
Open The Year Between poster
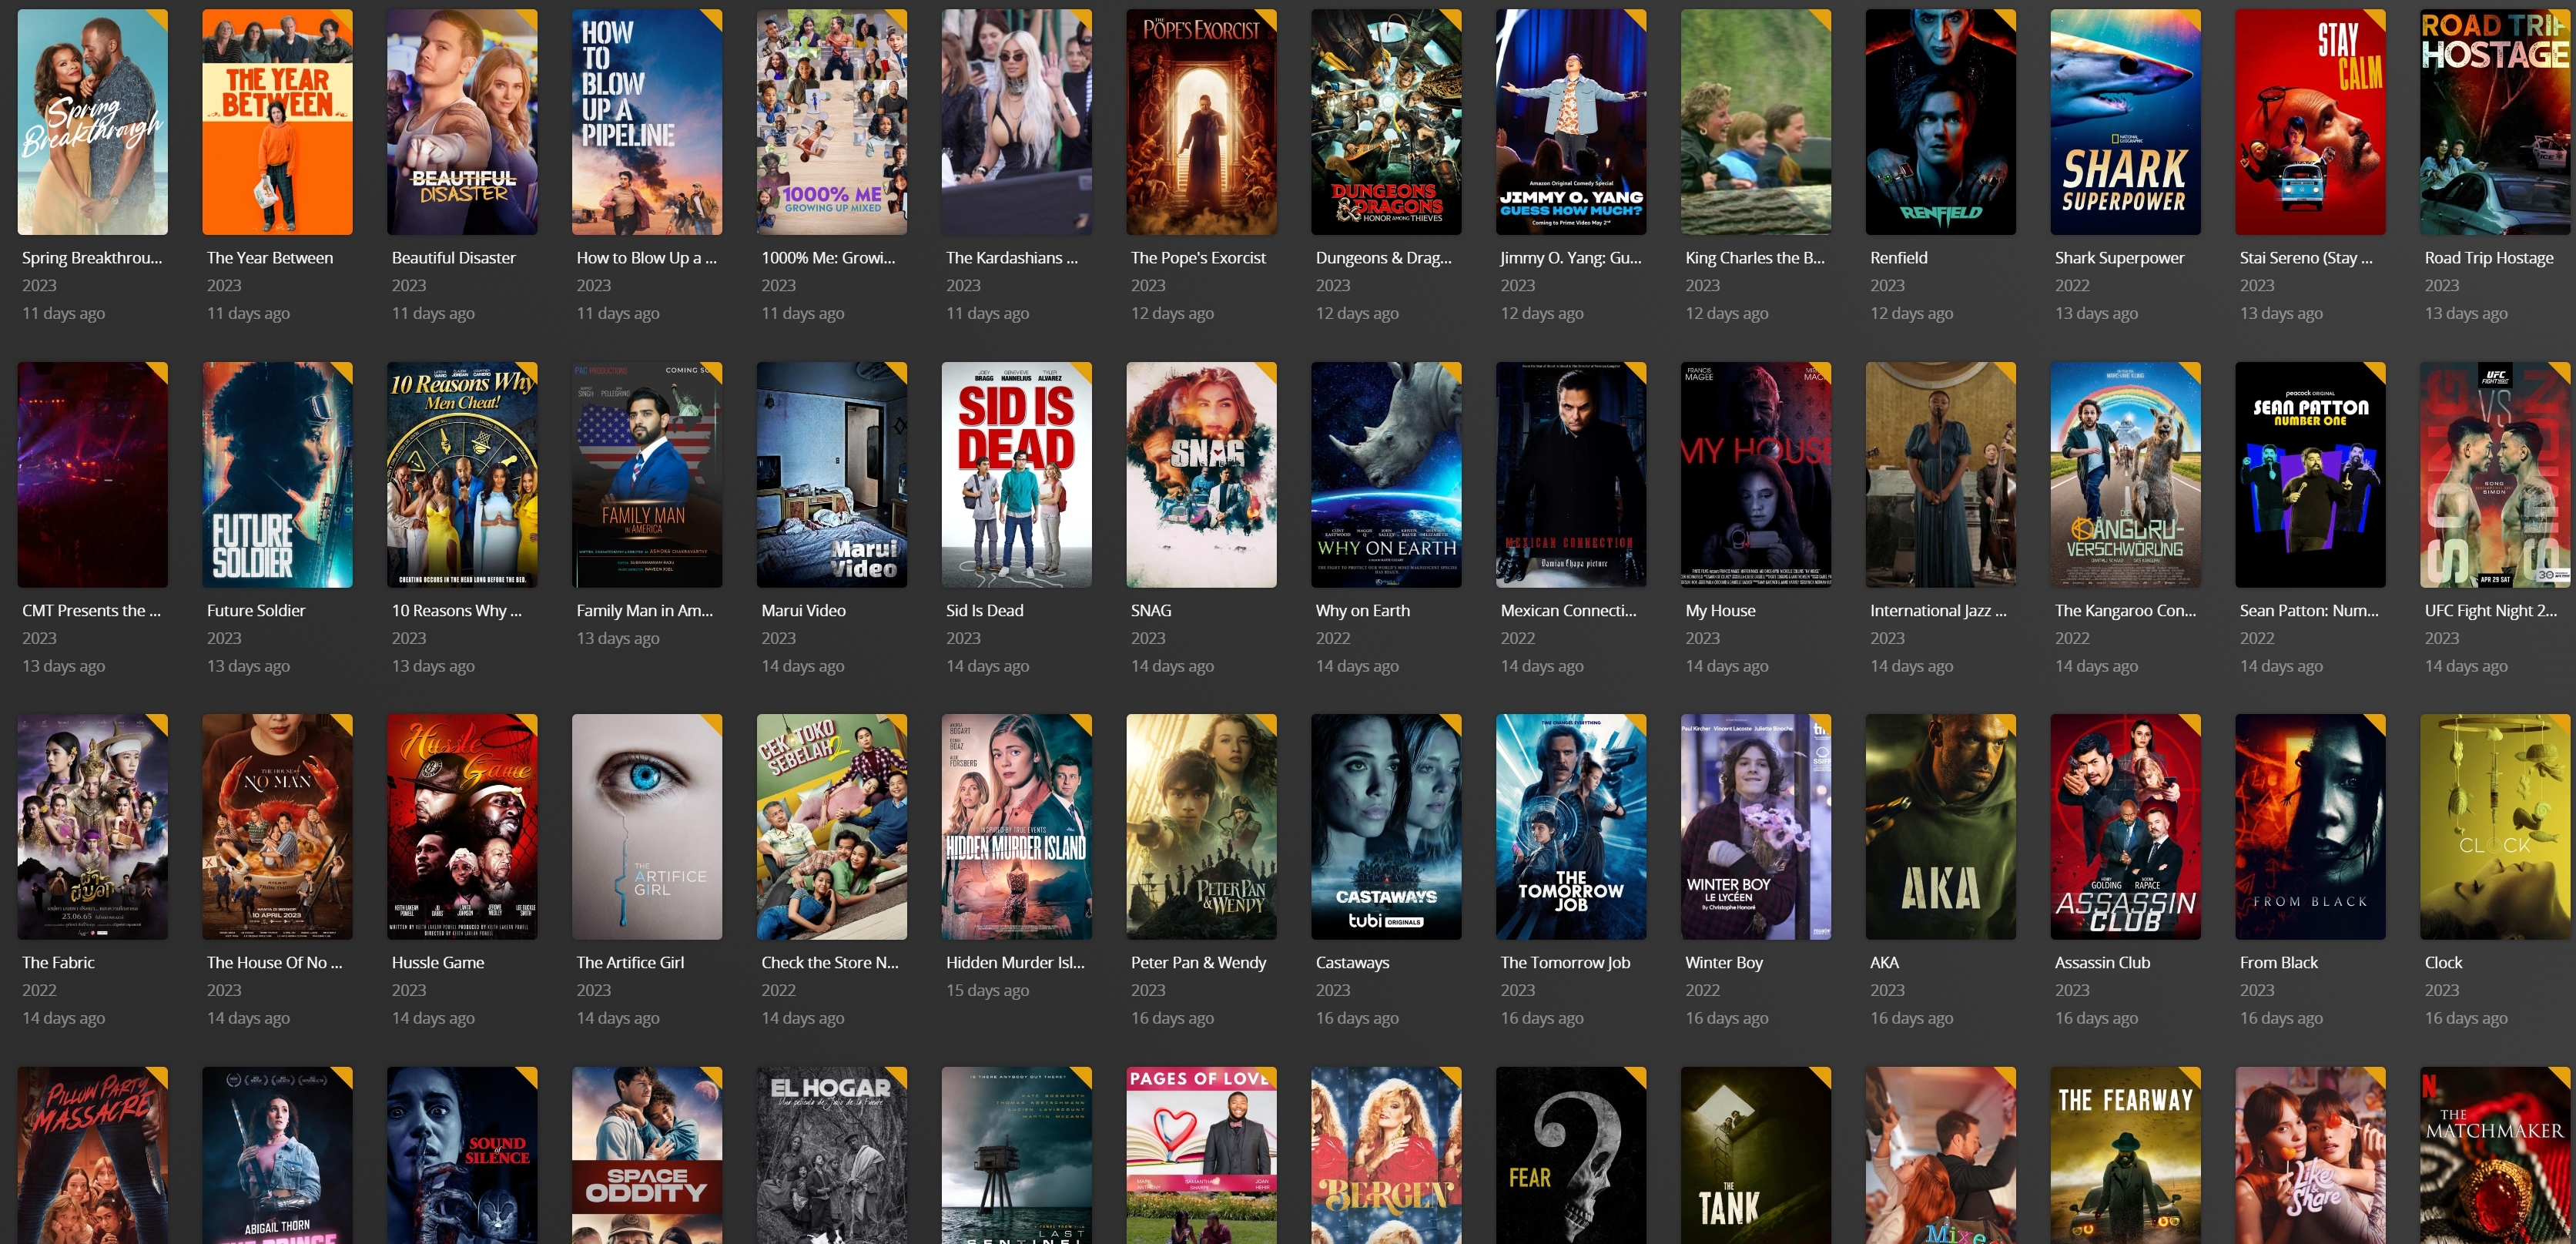pos(277,122)
